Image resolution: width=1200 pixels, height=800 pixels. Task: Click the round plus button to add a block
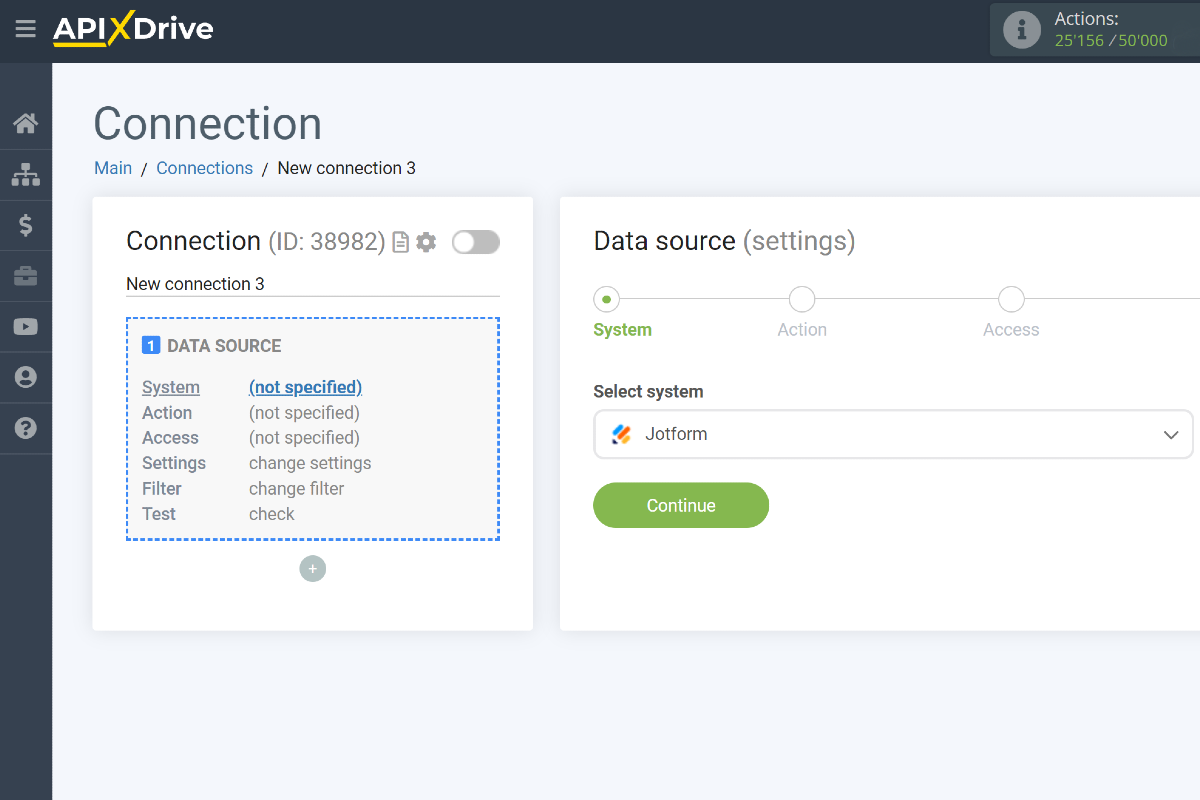tap(313, 569)
